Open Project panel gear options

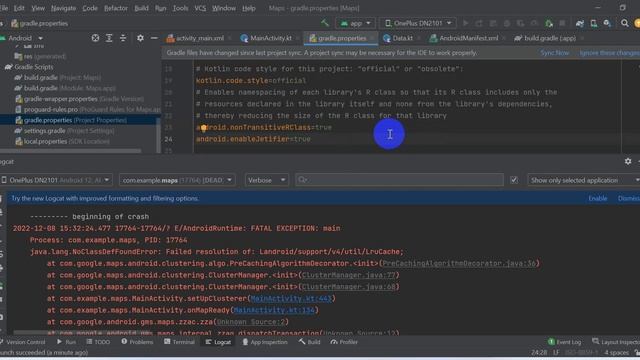(140, 38)
